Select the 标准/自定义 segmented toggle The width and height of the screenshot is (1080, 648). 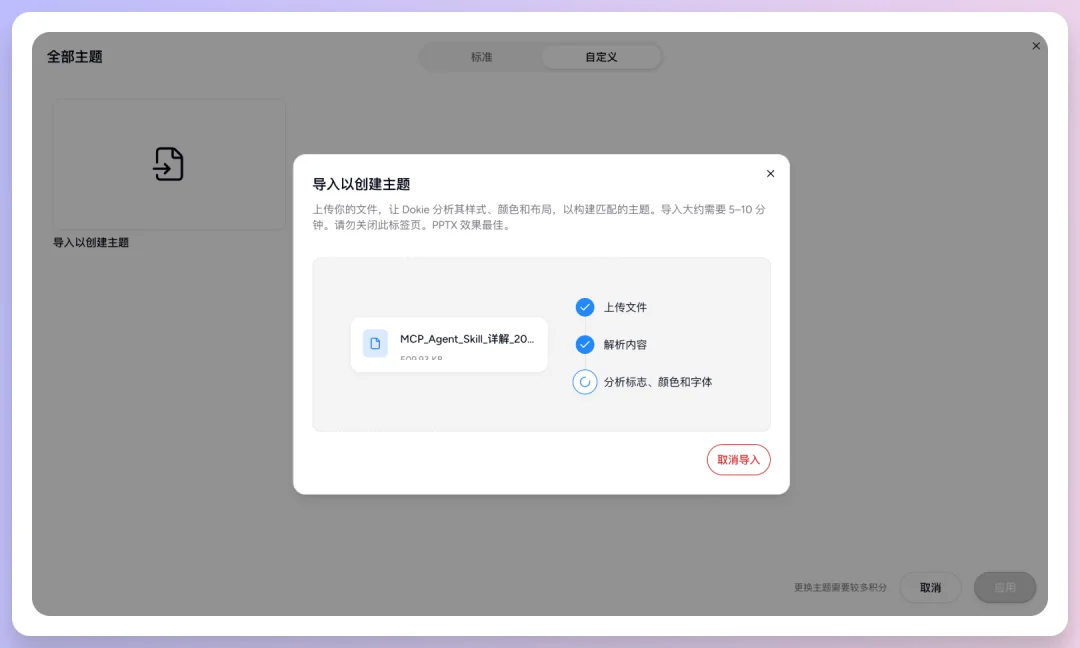click(x=541, y=57)
